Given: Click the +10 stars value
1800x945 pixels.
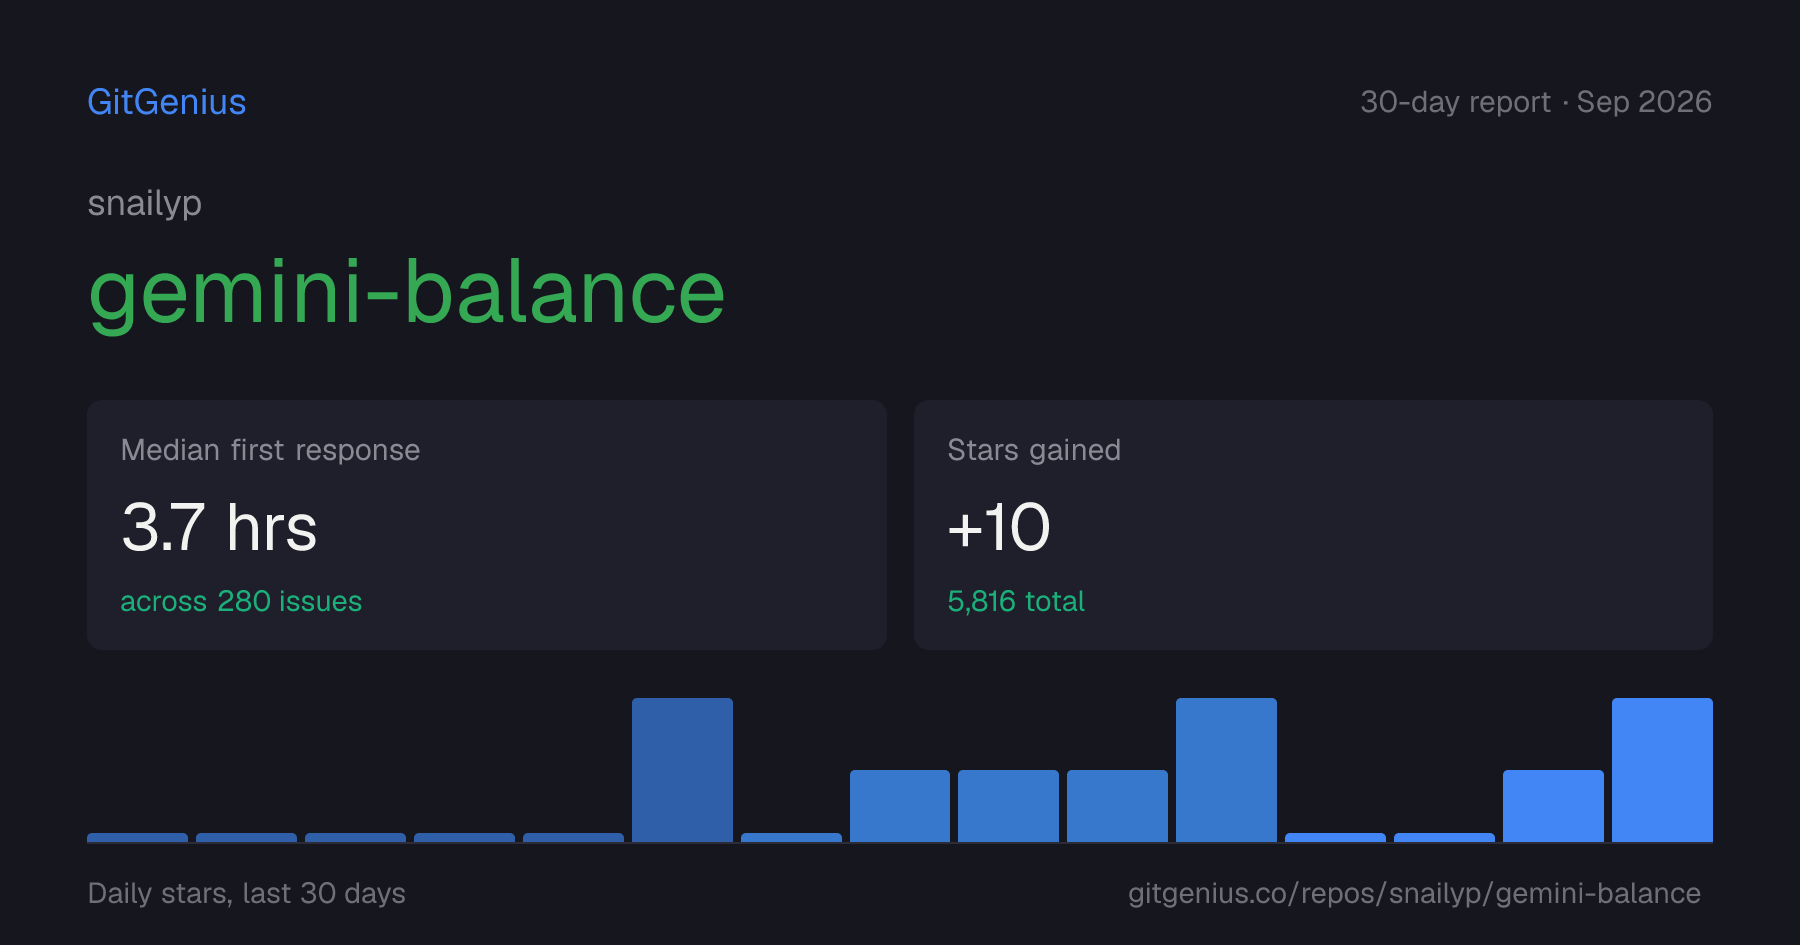Looking at the screenshot, I should pos(998,527).
